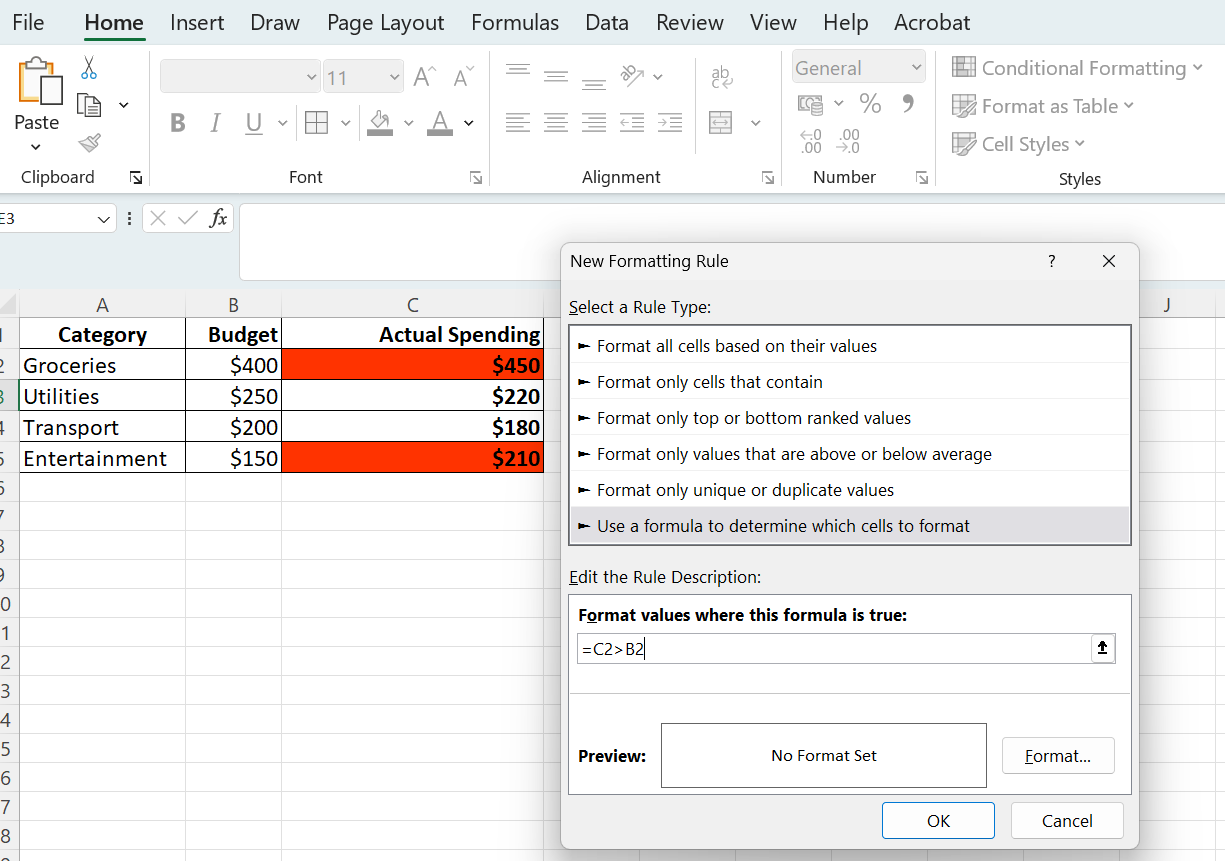The height and width of the screenshot is (861, 1225).
Task: Apply Comma Style
Action: click(x=908, y=103)
